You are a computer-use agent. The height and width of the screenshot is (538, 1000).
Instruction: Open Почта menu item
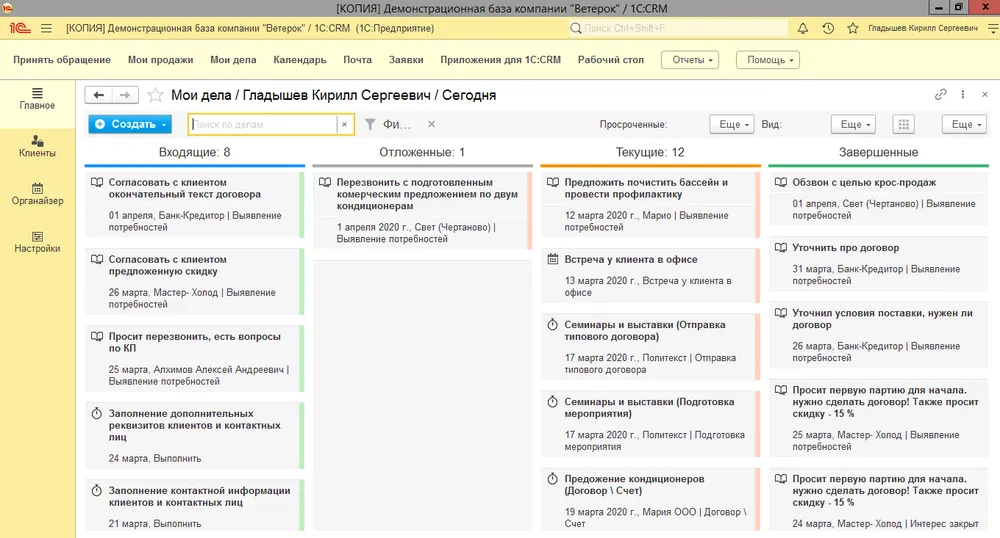357,60
